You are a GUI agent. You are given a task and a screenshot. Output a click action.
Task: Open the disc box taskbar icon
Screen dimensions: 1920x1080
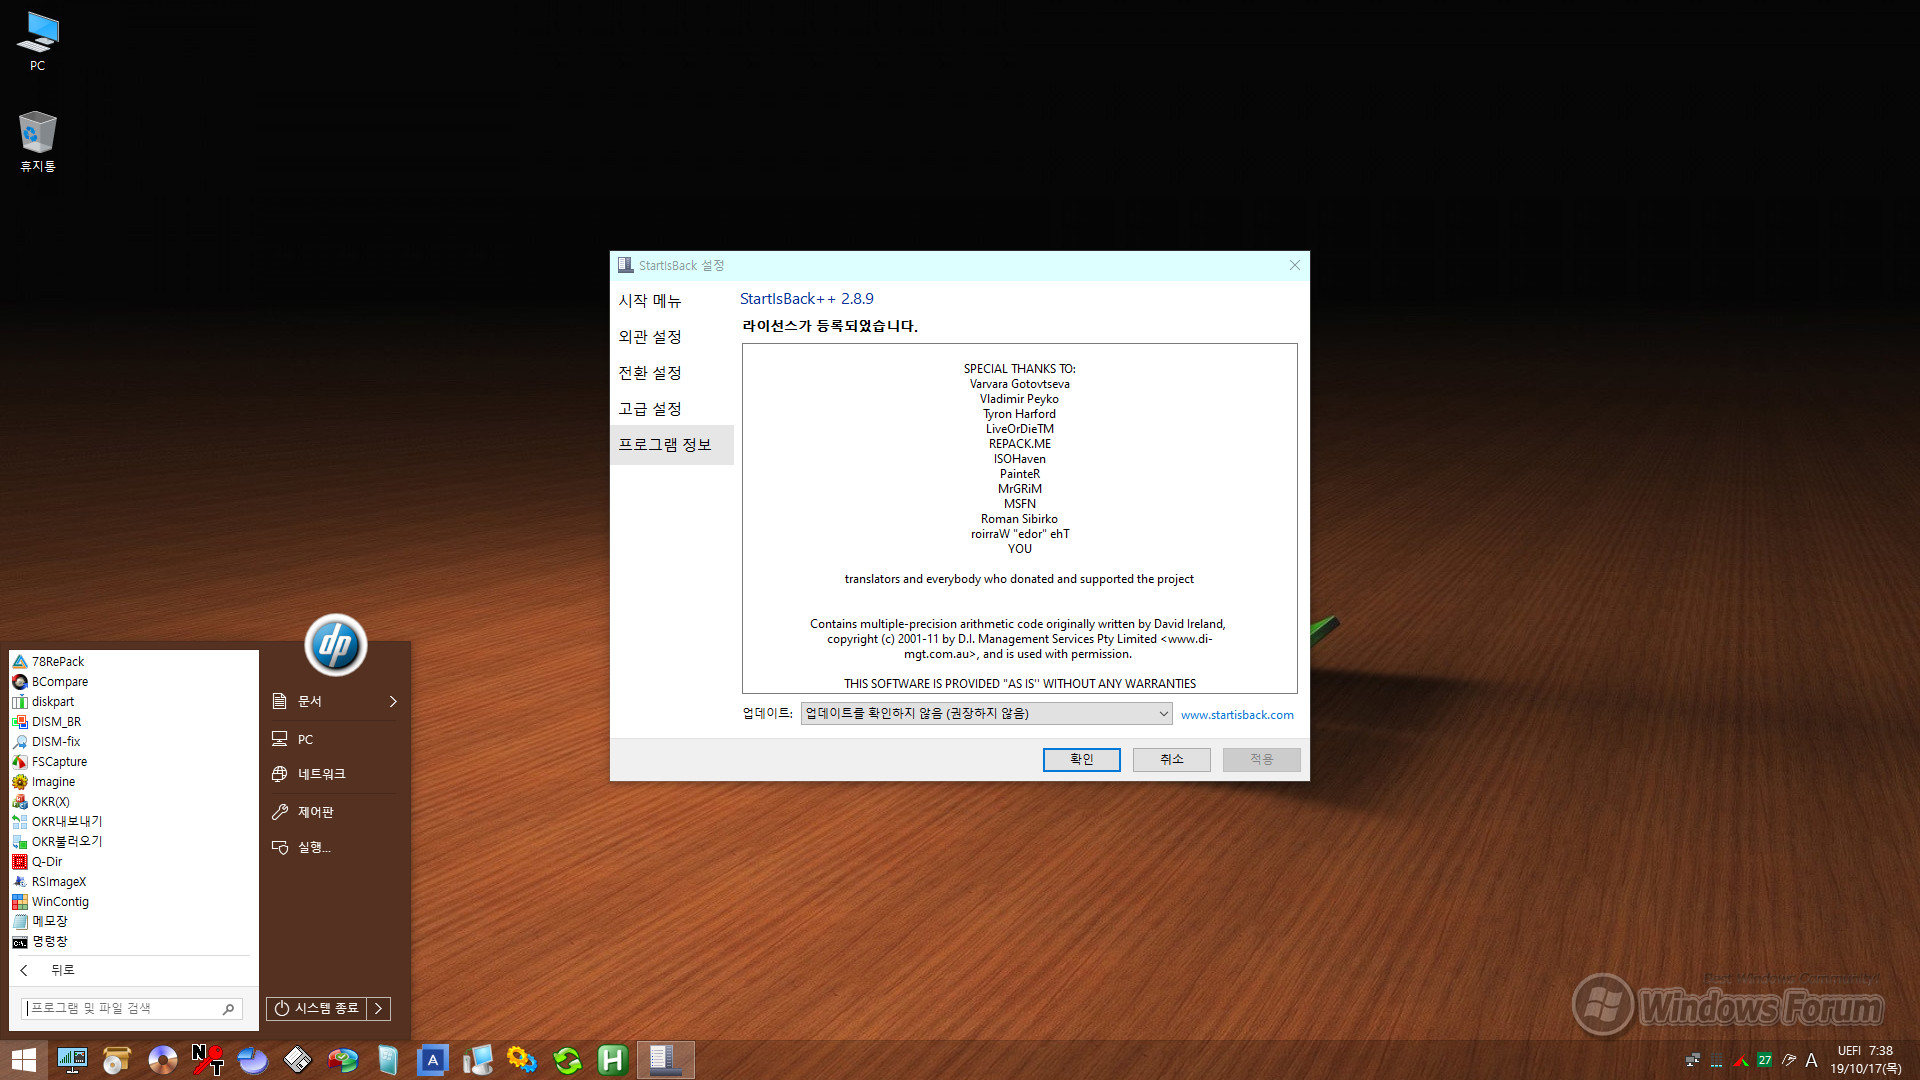pos(117,1060)
